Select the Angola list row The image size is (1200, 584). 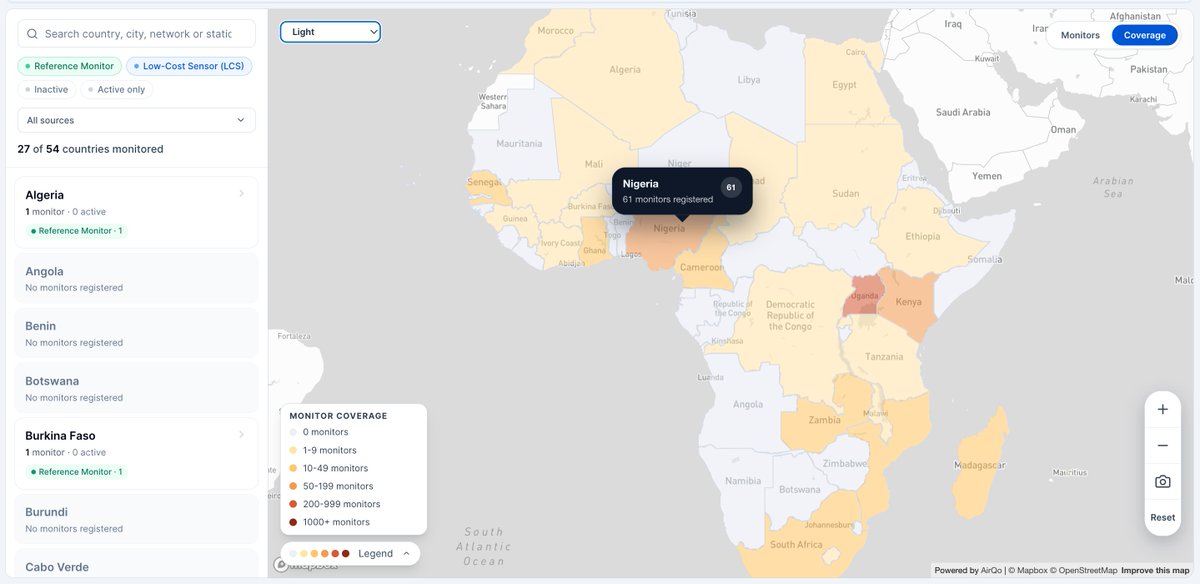pos(136,279)
